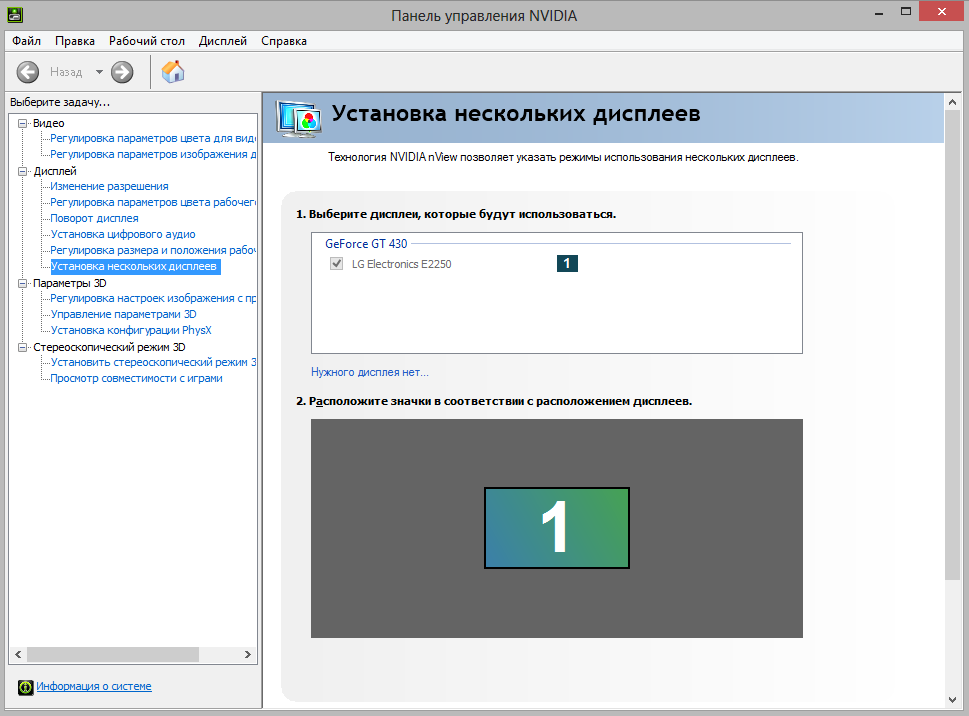The height and width of the screenshot is (716, 969).
Task: Click the main panel vertical scrollbar thumb
Action: (x=952, y=345)
